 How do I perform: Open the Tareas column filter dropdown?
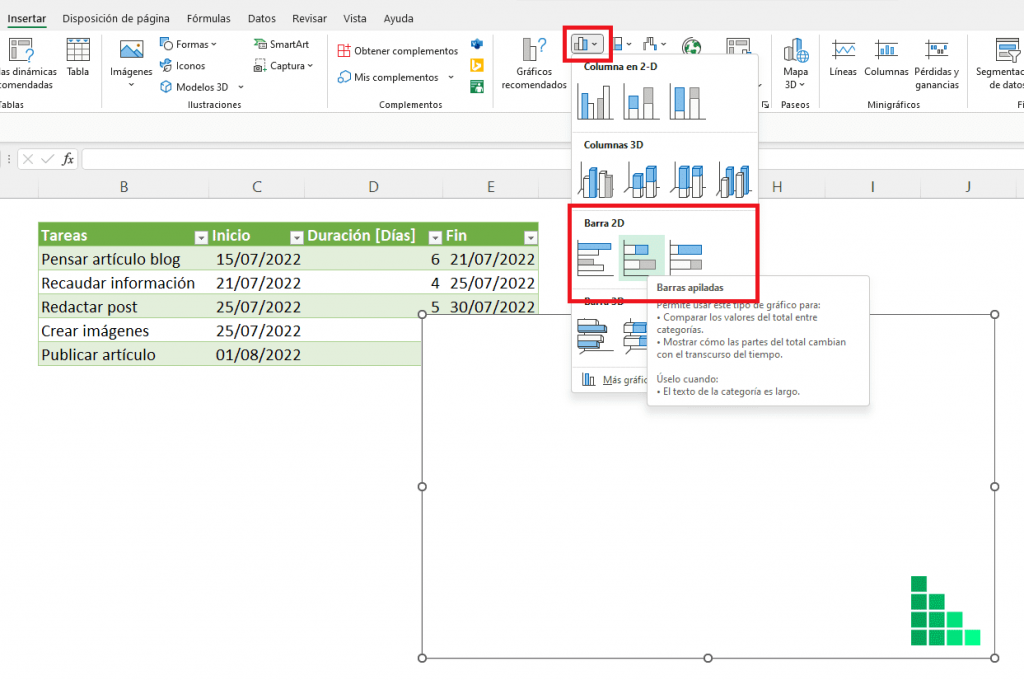click(201, 238)
